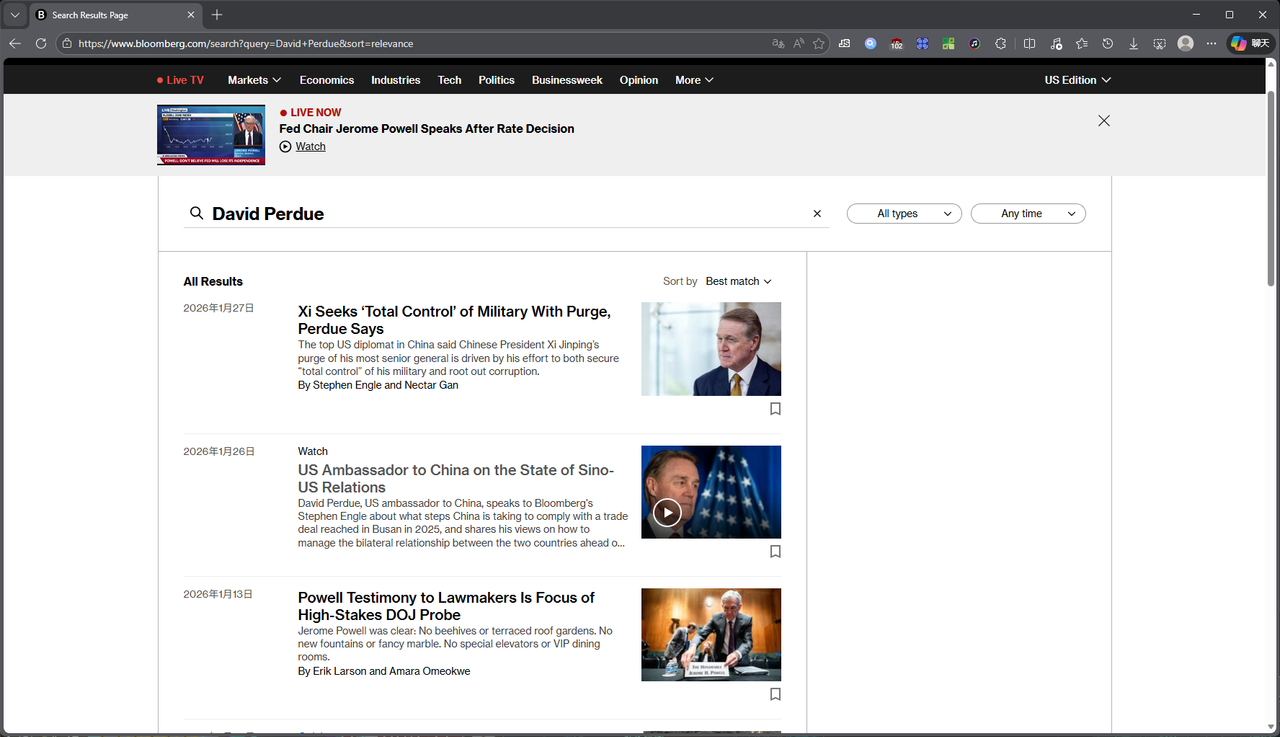Bookmark the Powell Testimony article
The width and height of the screenshot is (1280, 737).
(x=775, y=695)
